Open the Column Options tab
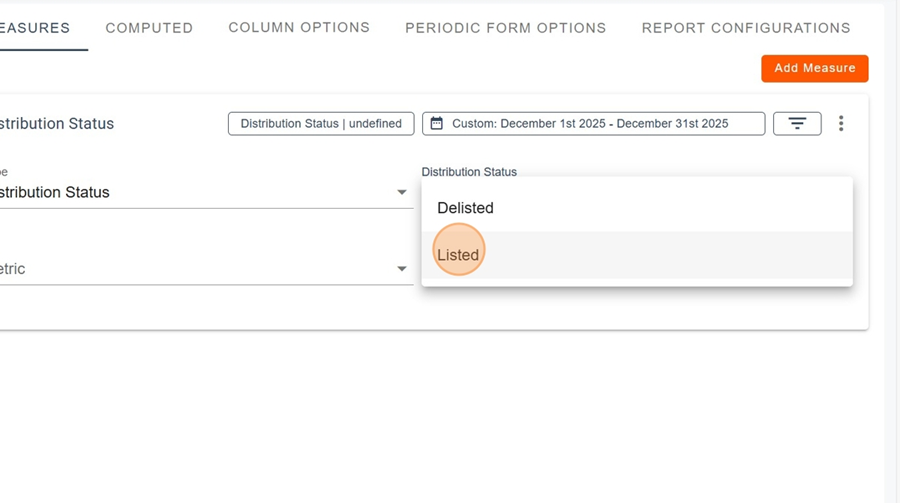The width and height of the screenshot is (900, 503). [299, 28]
